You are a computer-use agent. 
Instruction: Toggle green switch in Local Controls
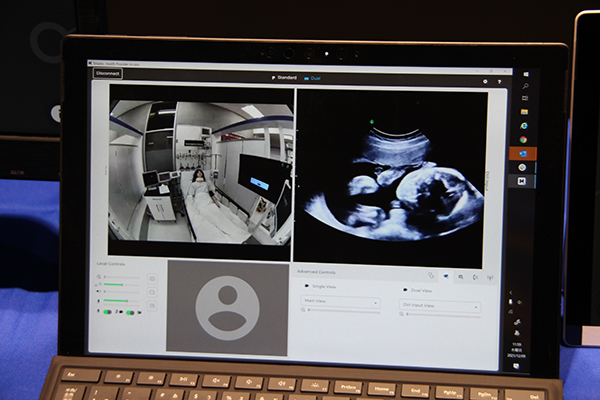(107, 311)
